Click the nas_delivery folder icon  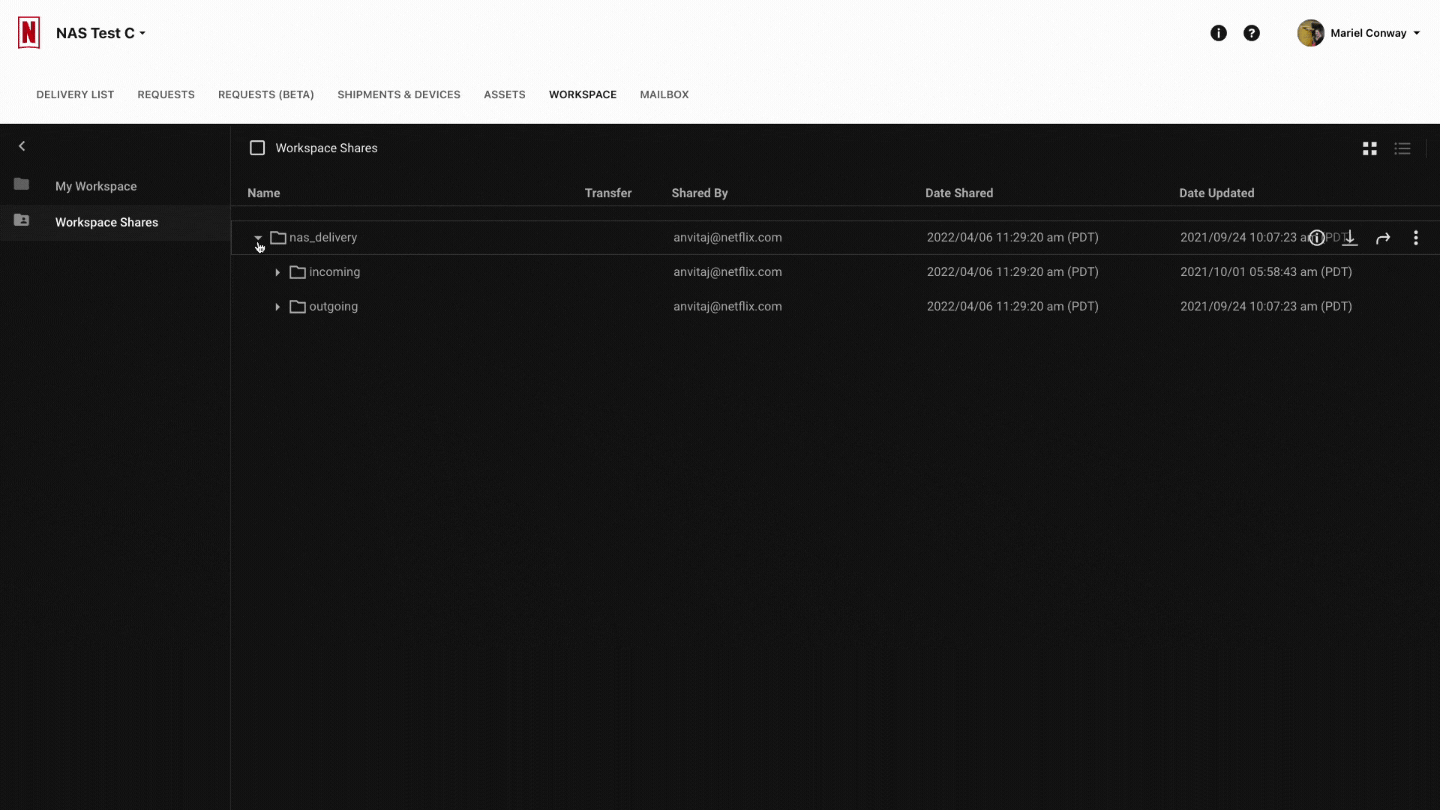pyautogui.click(x=278, y=238)
